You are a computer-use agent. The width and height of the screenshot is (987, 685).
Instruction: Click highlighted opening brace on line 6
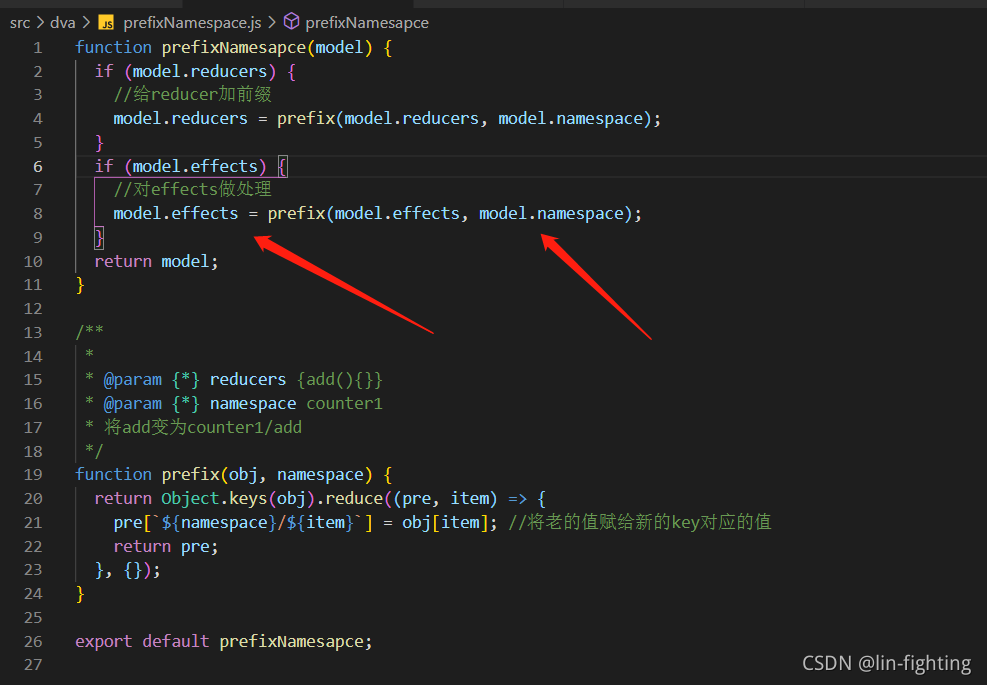click(282, 167)
